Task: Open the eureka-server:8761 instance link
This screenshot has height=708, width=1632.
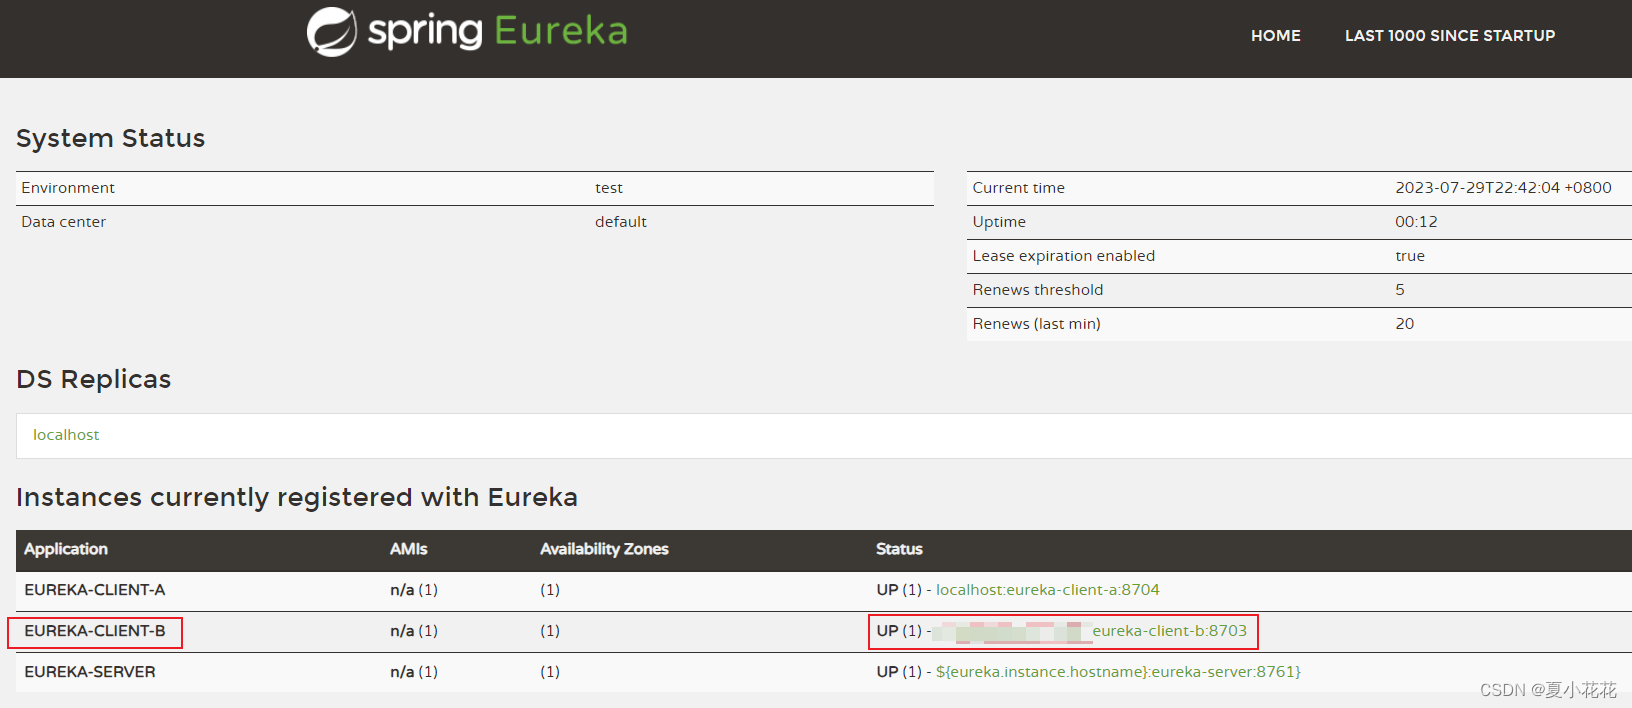Action: 1118,672
